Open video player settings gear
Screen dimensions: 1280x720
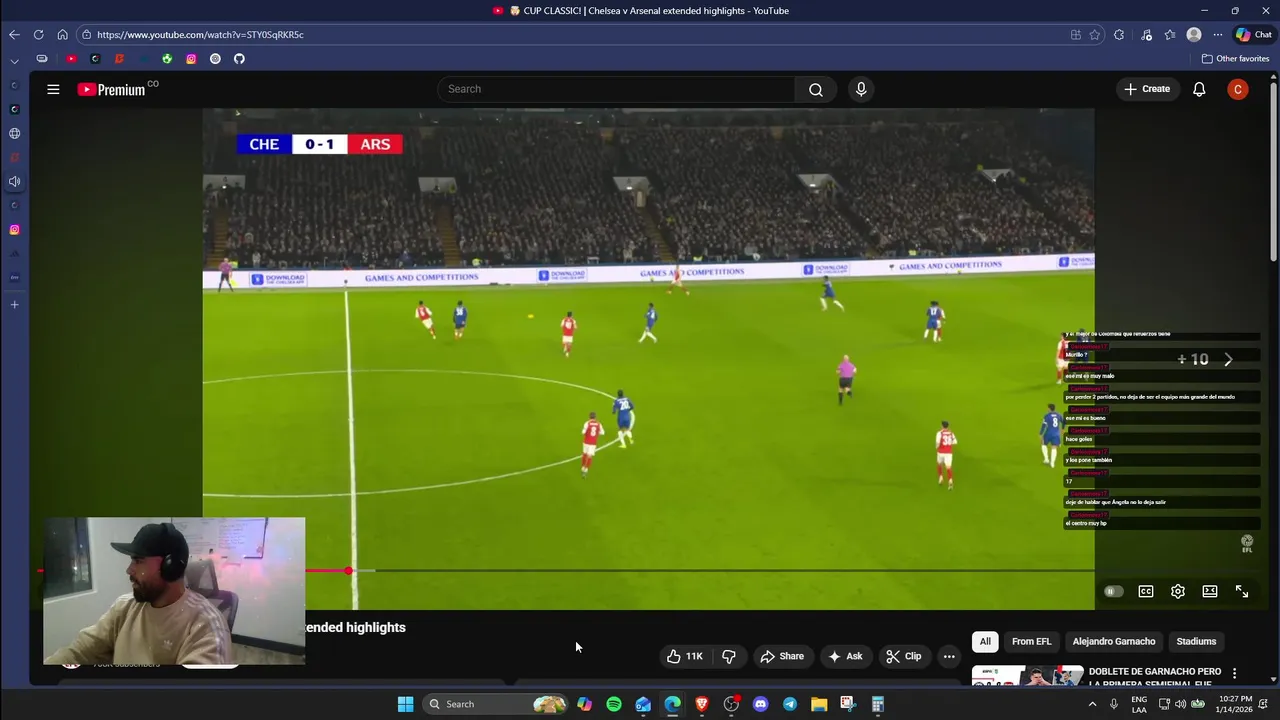pos(1178,591)
